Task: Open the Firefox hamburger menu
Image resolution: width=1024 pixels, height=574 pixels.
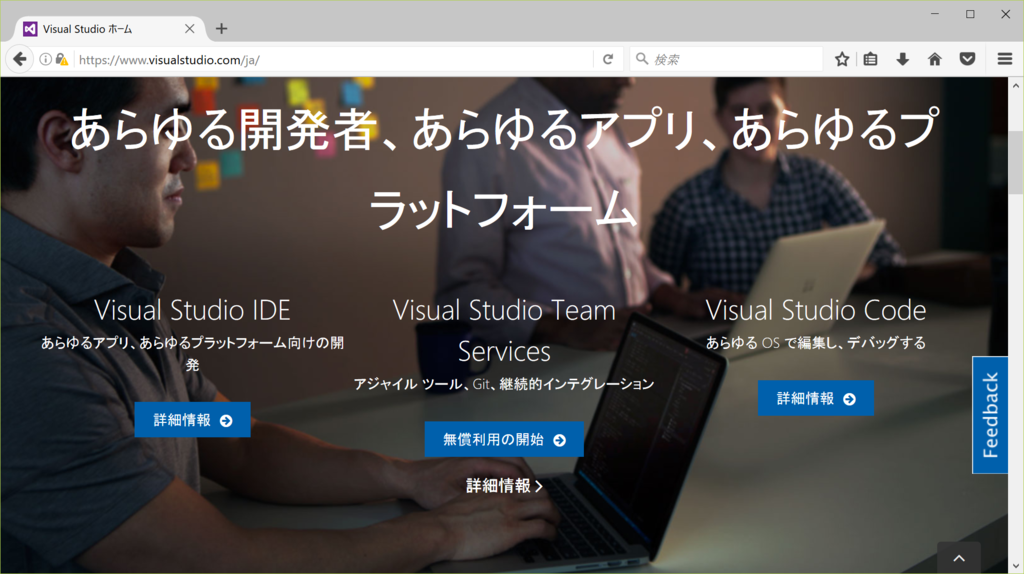Action: tap(1005, 59)
